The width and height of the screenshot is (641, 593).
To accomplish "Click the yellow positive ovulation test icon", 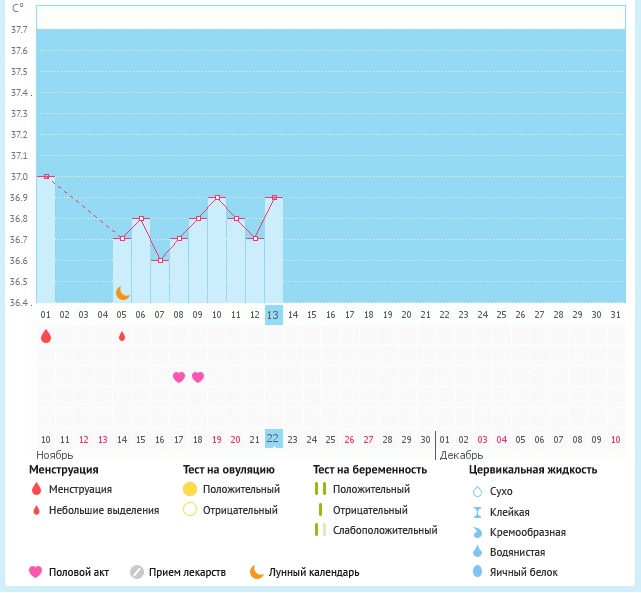I will tap(190, 489).
